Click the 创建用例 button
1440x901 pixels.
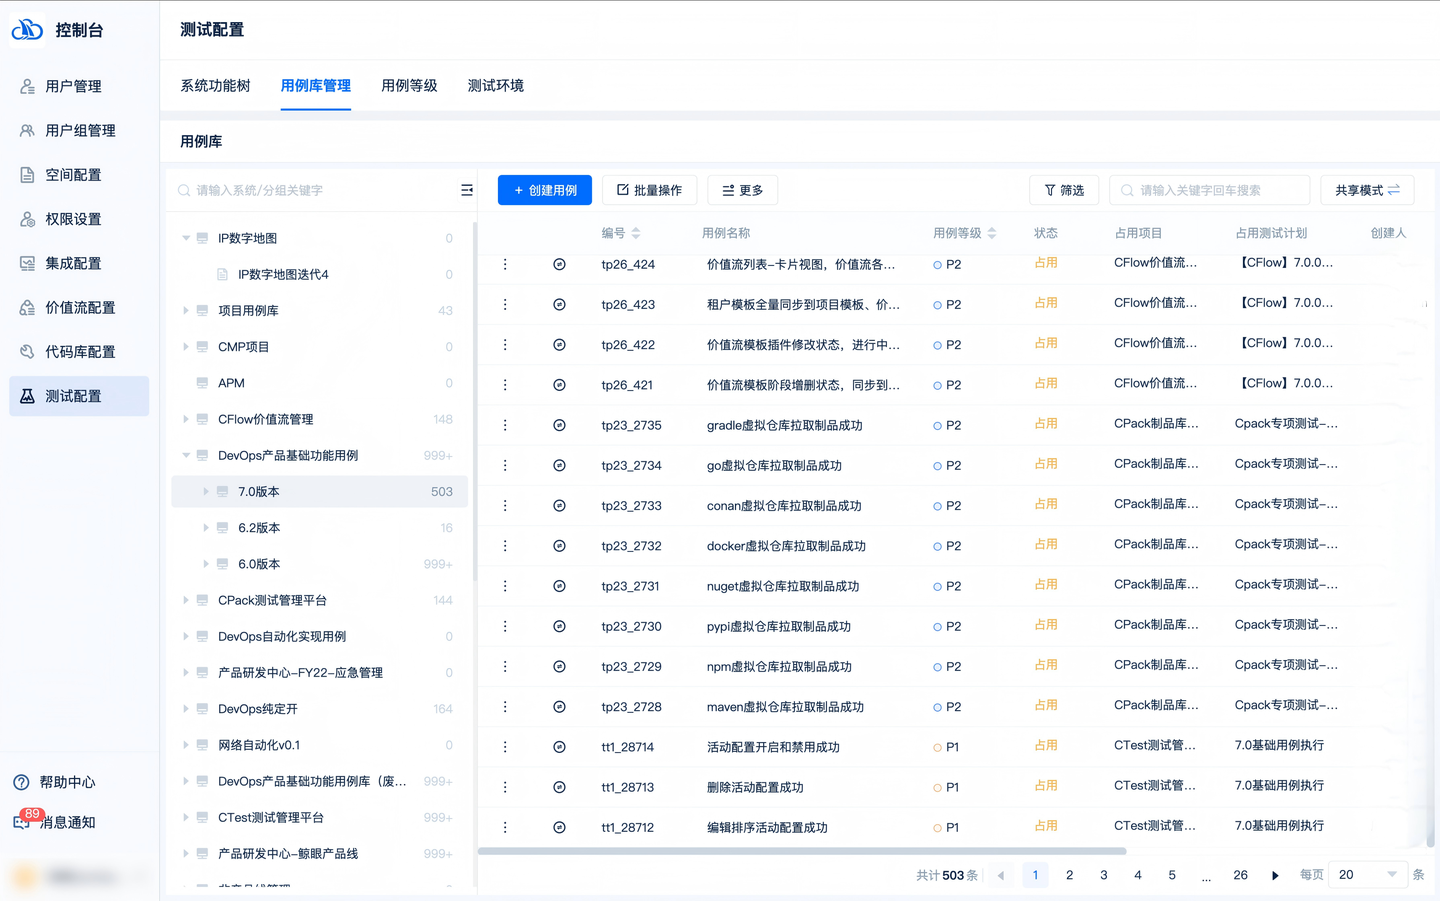pyautogui.click(x=545, y=190)
